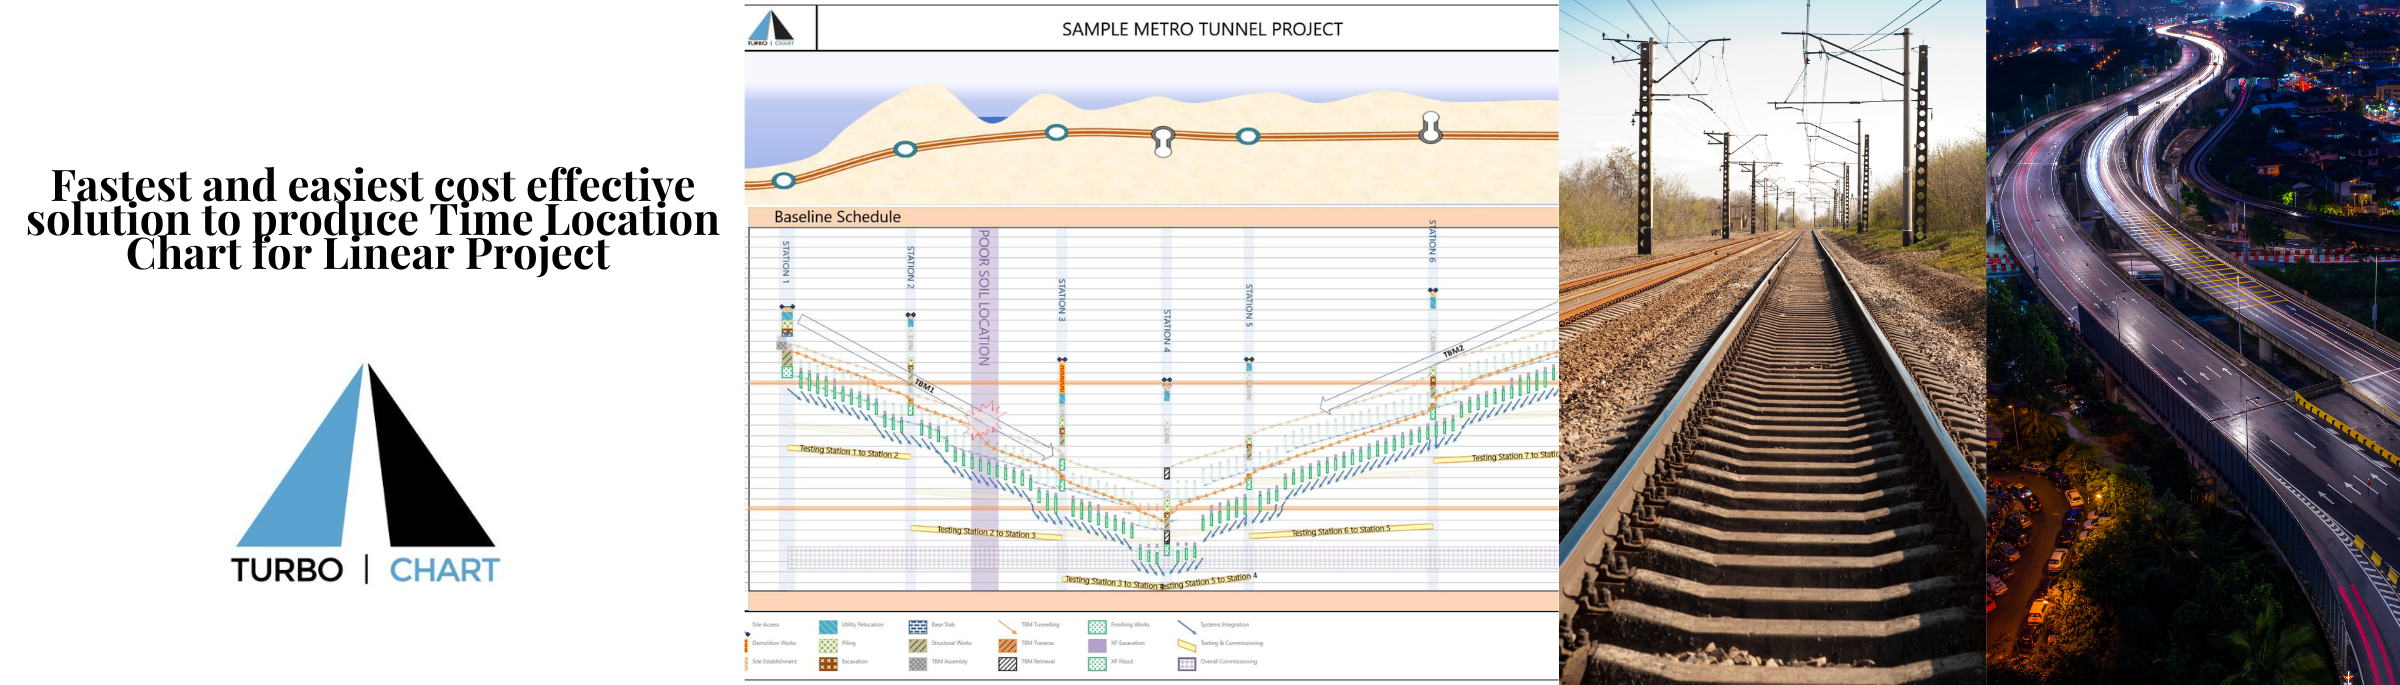Click the 'Site Establishment' legend label

coord(775,661)
